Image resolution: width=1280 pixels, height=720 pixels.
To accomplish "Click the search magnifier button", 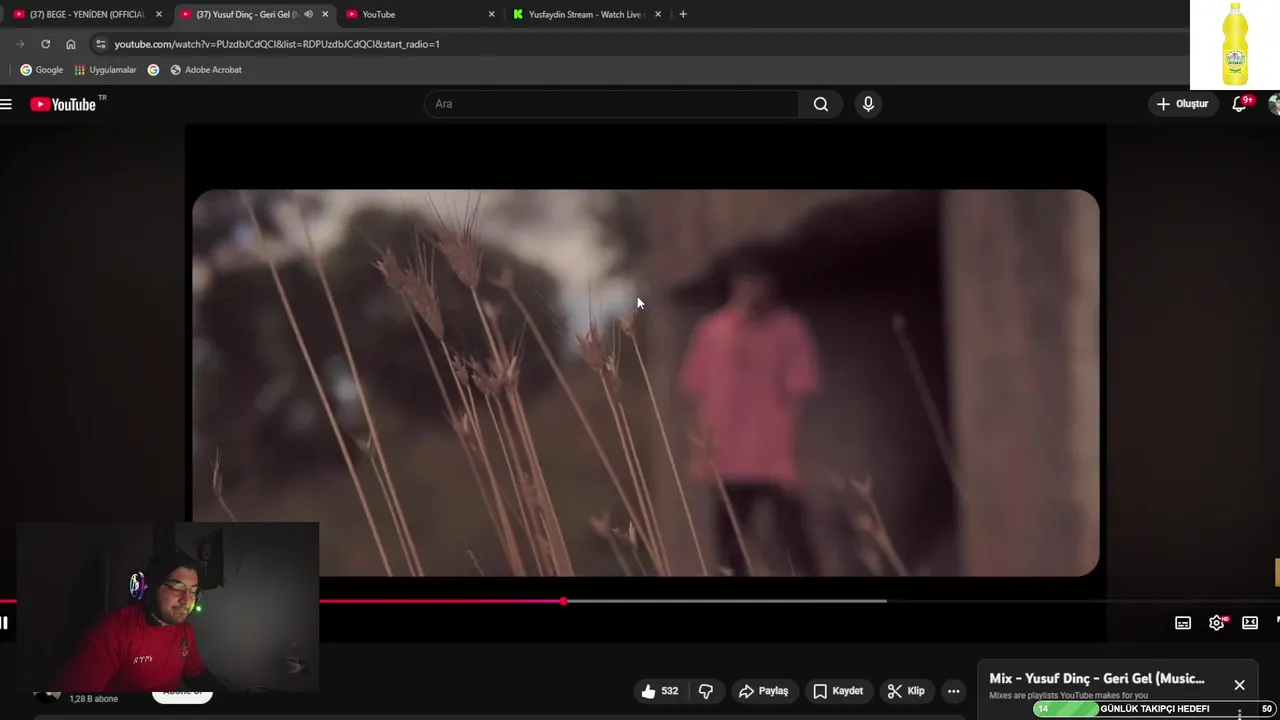I will pos(821,104).
